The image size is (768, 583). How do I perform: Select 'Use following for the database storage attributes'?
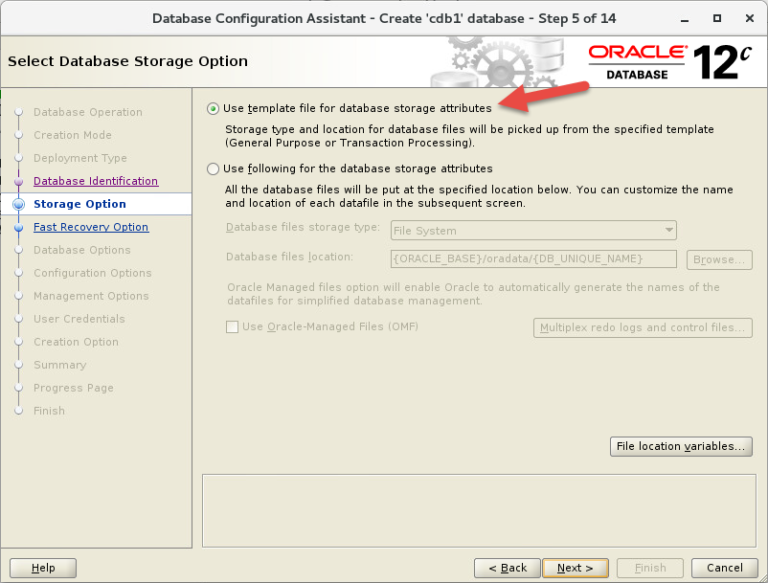pyautogui.click(x=213, y=169)
